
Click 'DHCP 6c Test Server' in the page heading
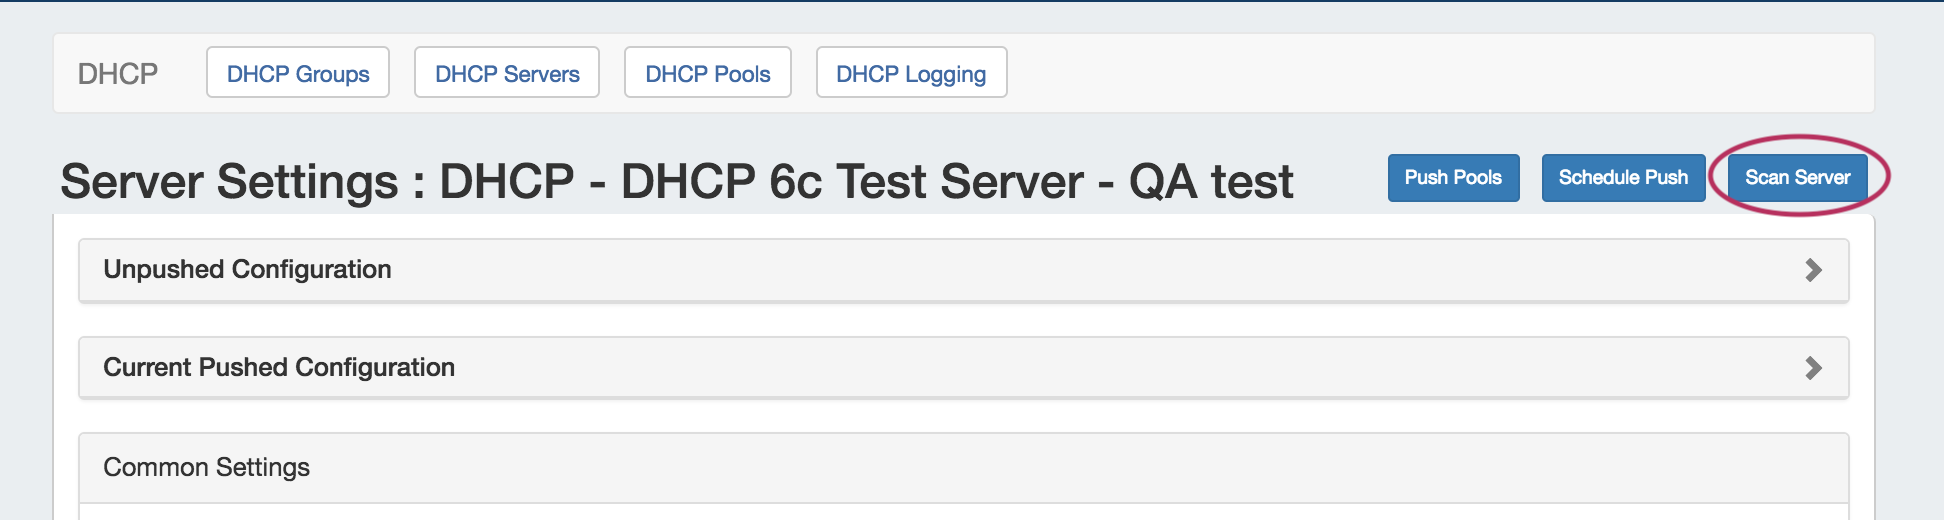(852, 182)
